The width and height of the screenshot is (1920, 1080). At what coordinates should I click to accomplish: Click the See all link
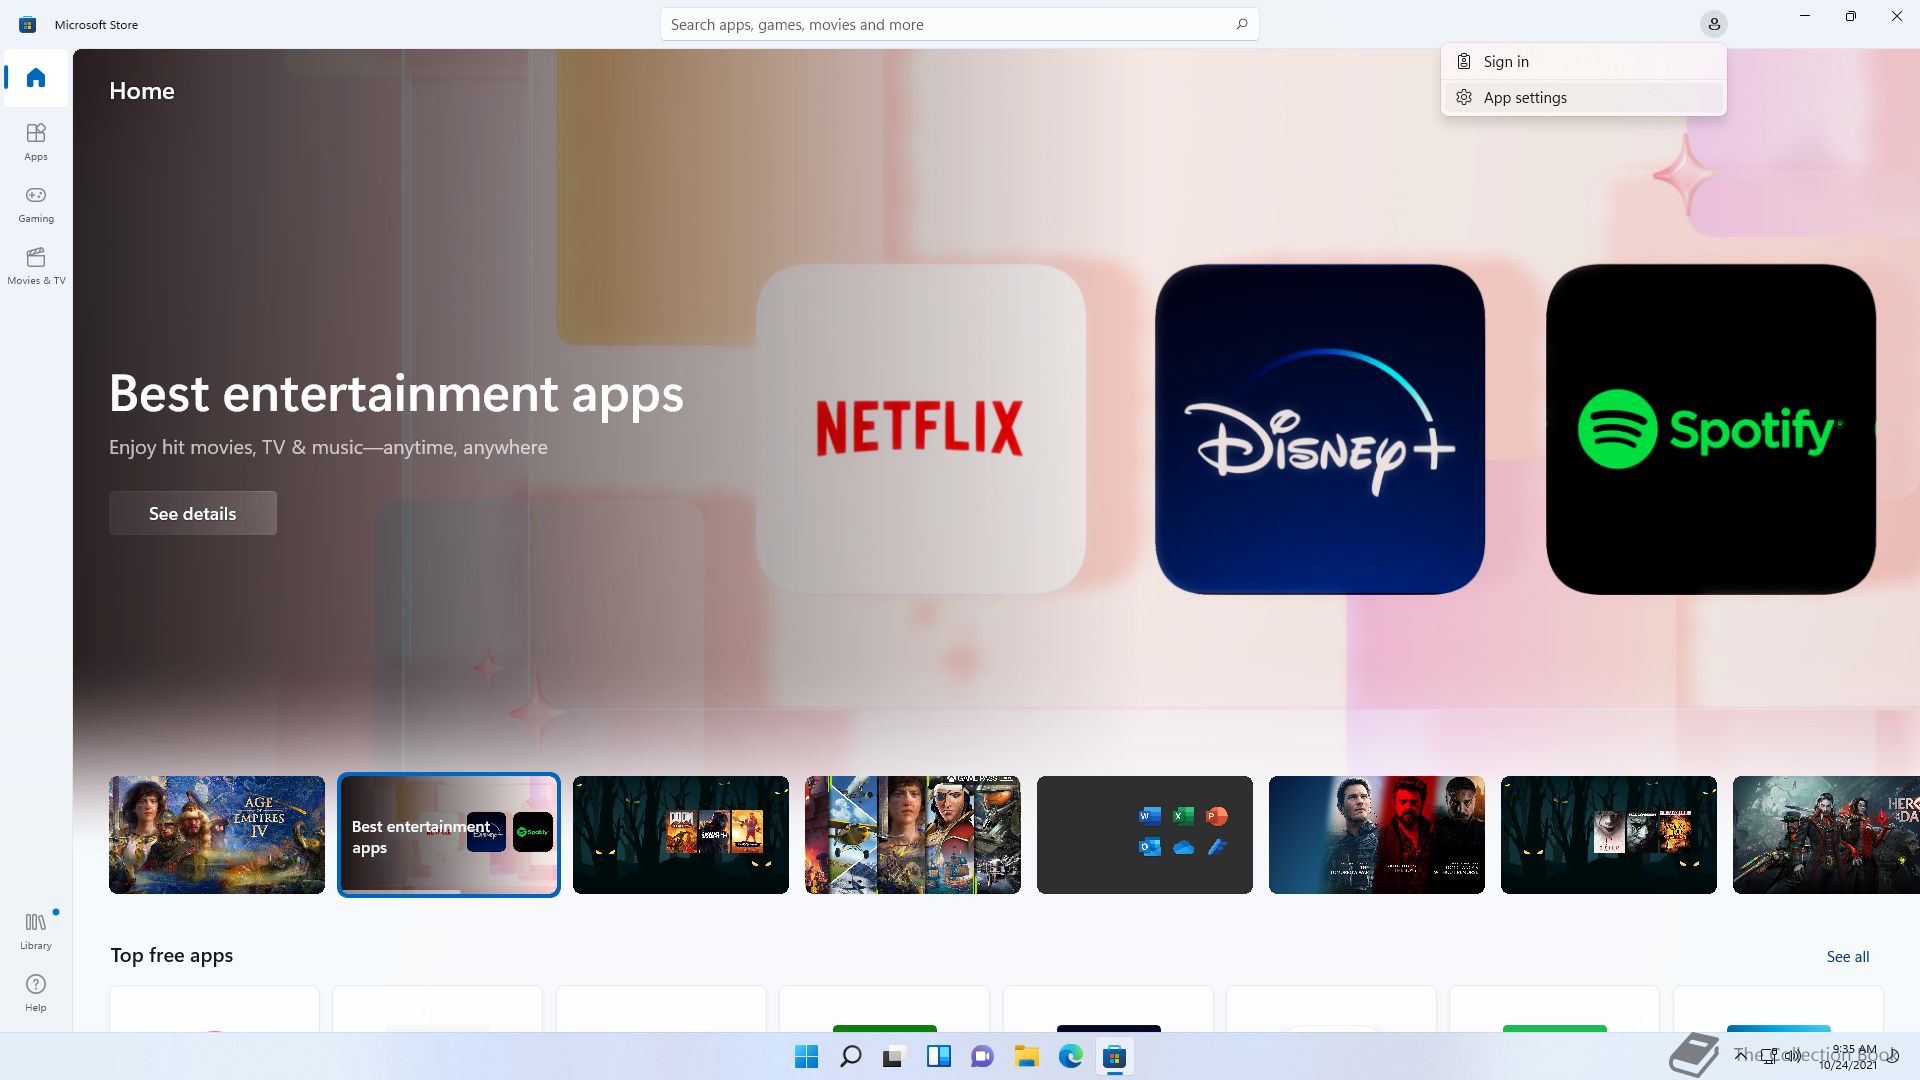coord(1847,956)
